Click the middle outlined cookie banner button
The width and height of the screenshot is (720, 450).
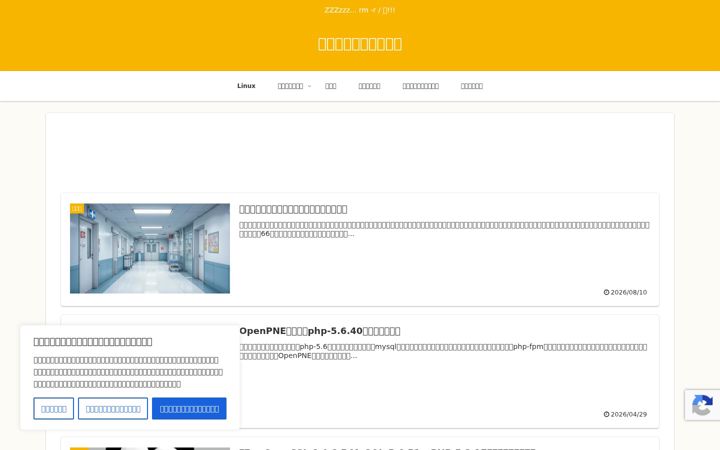tap(113, 409)
